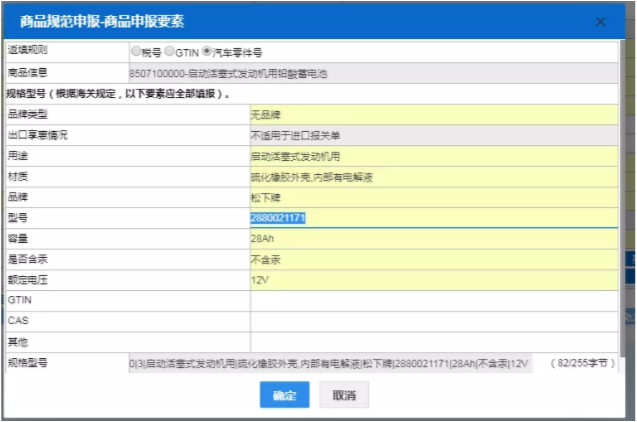Click the 额定电压 field showing 12V
Image resolution: width=637 pixels, height=422 pixels.
pos(432,280)
